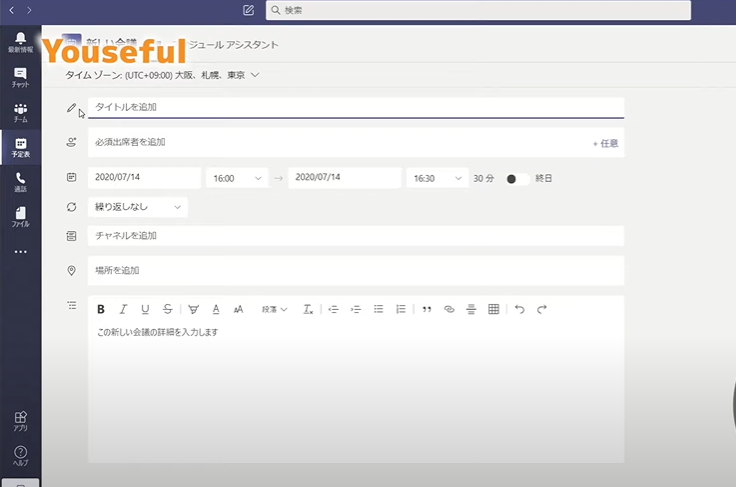Insert a bulleted list

click(378, 309)
